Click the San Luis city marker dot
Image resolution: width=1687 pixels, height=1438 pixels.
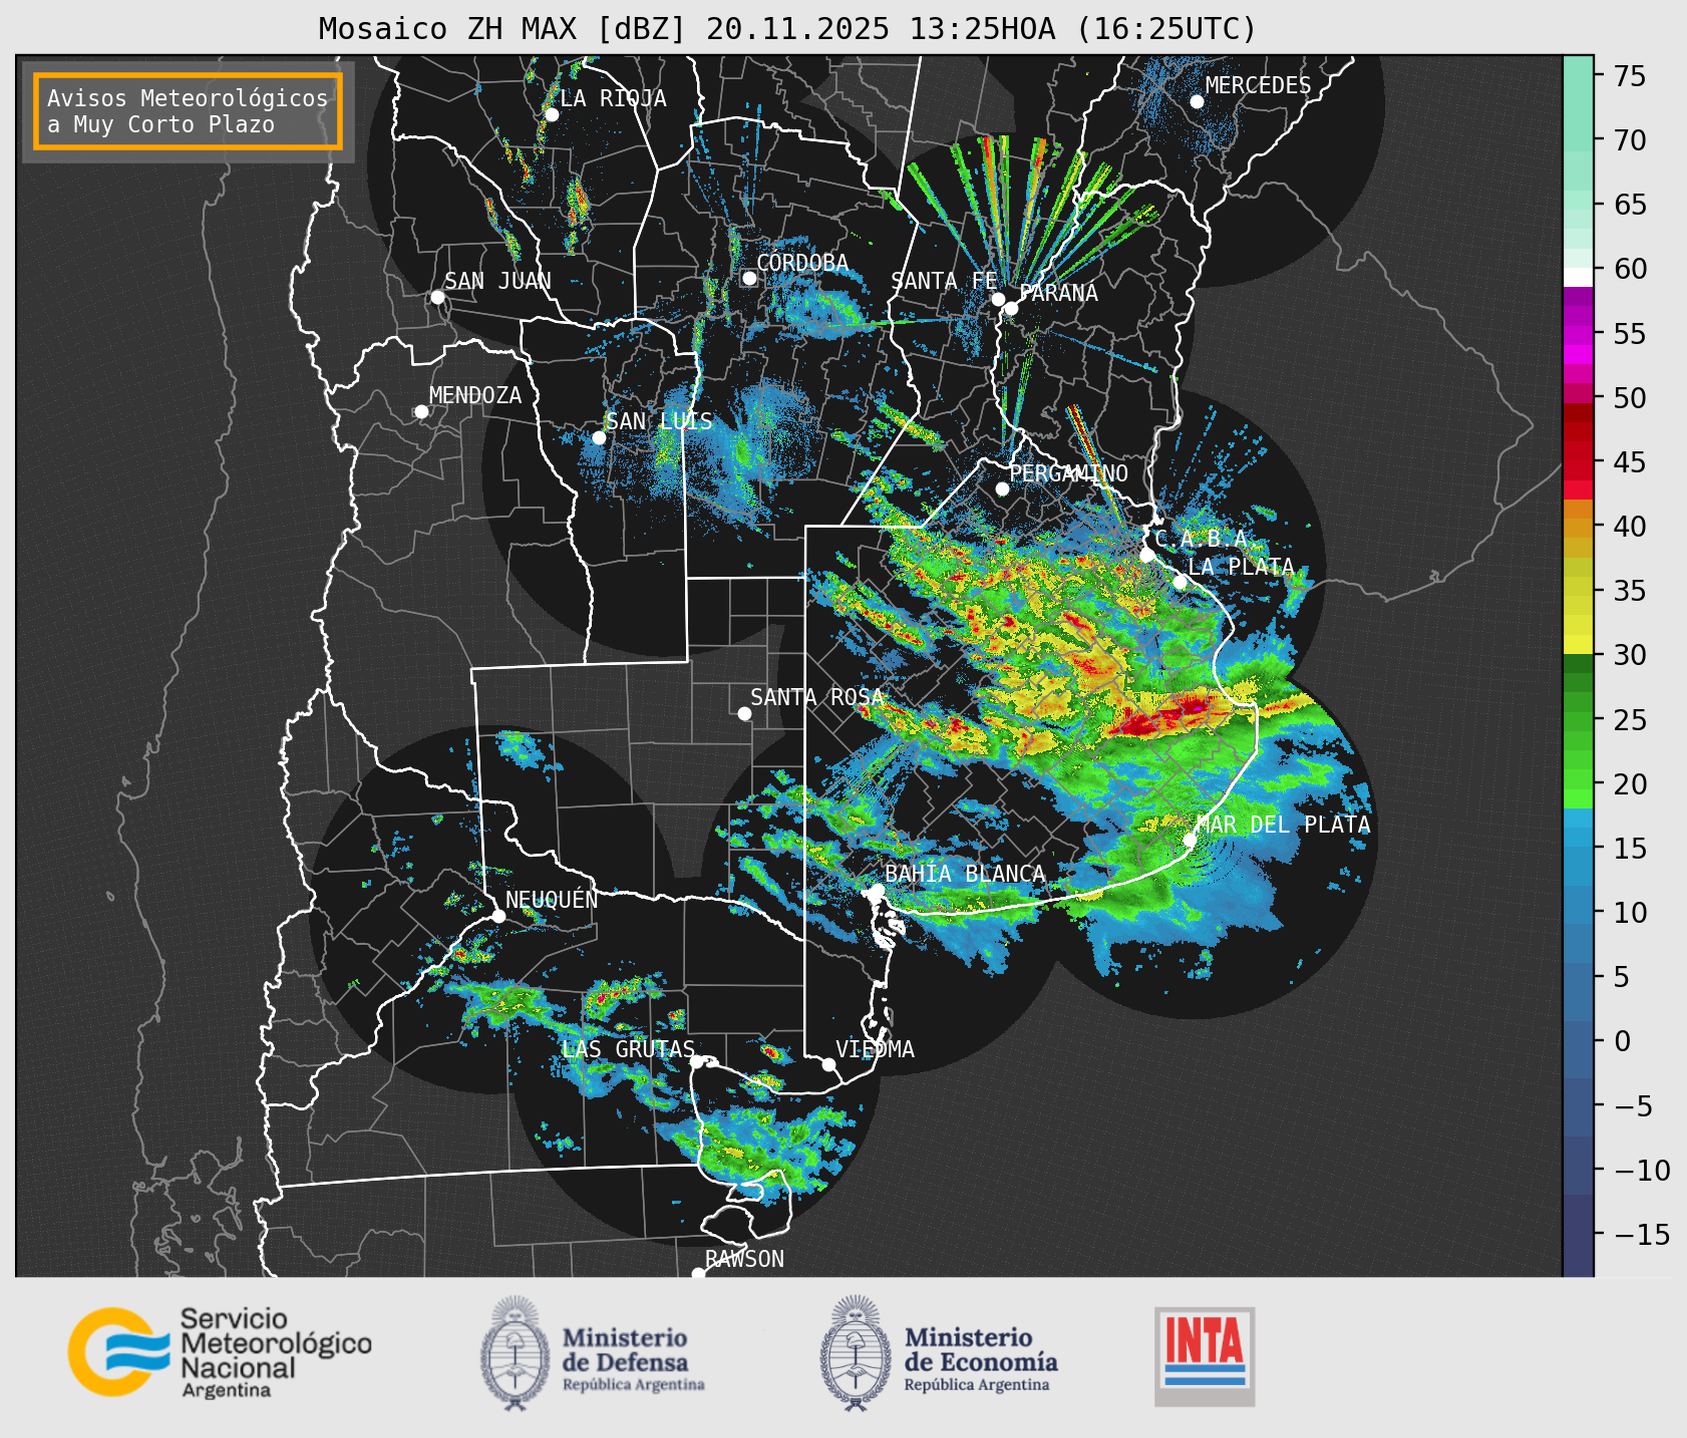599,438
